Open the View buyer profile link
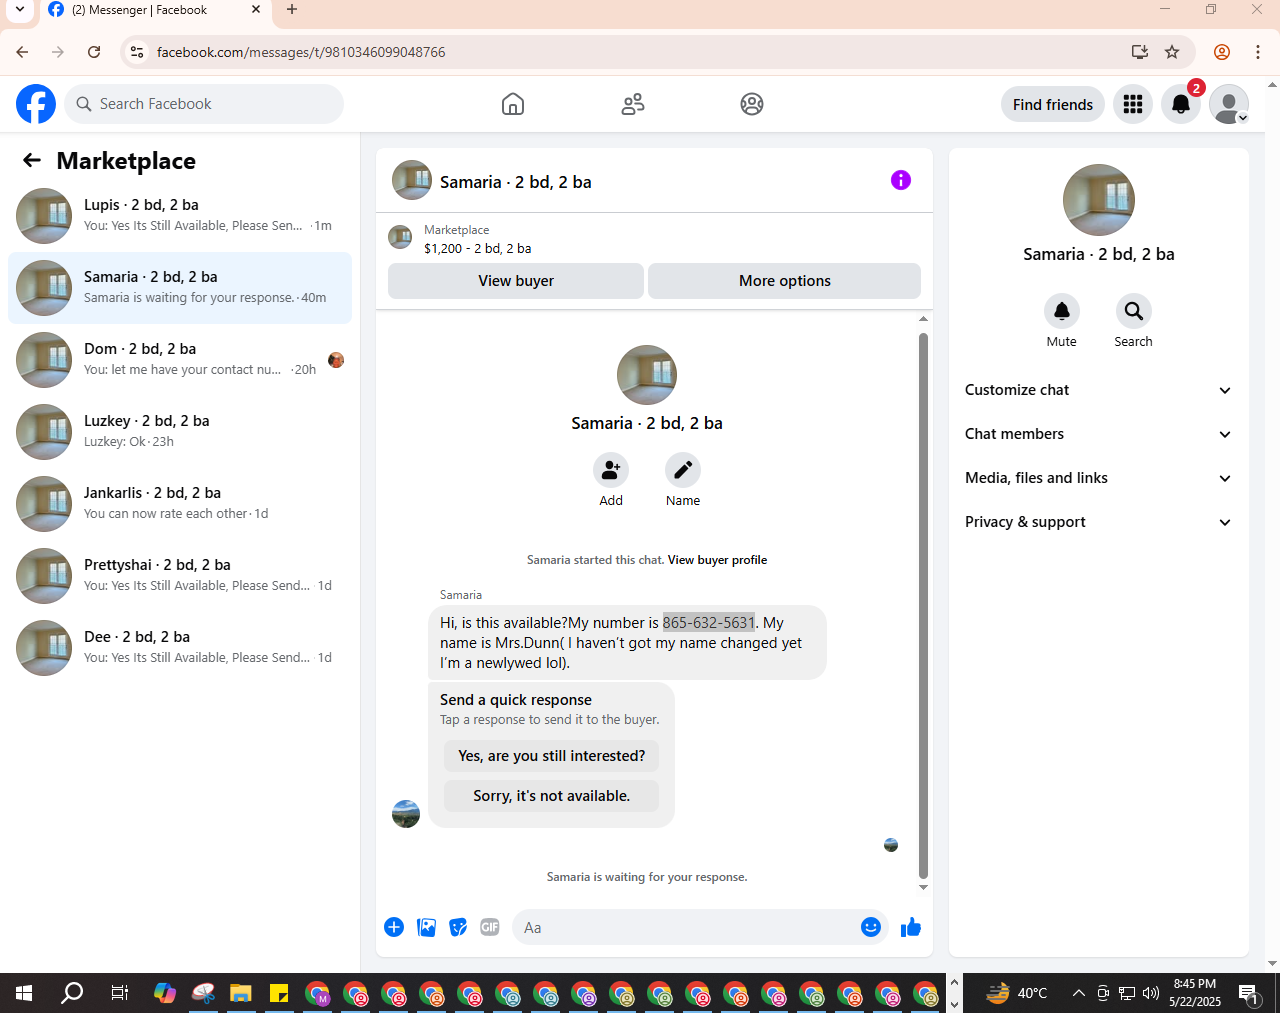1280x1013 pixels. tap(717, 560)
